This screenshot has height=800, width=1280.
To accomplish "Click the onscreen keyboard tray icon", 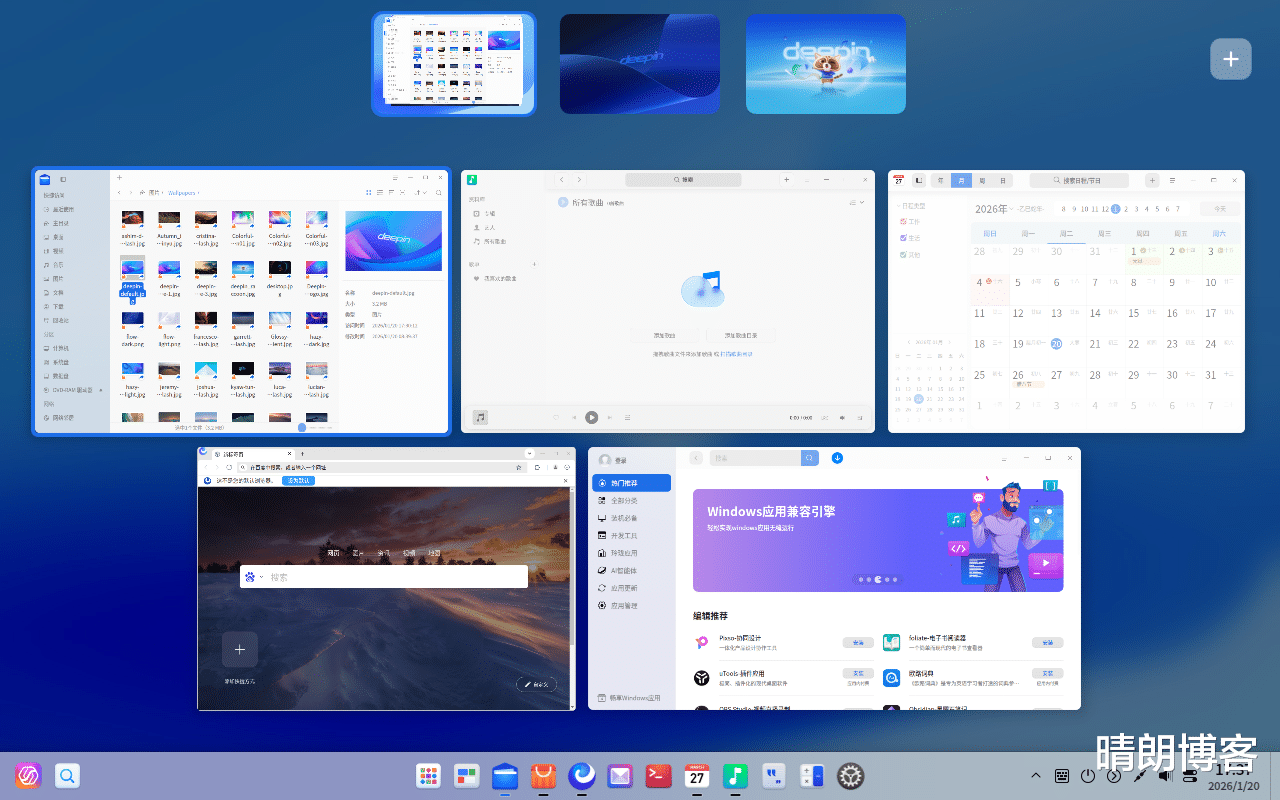I will (x=1062, y=776).
